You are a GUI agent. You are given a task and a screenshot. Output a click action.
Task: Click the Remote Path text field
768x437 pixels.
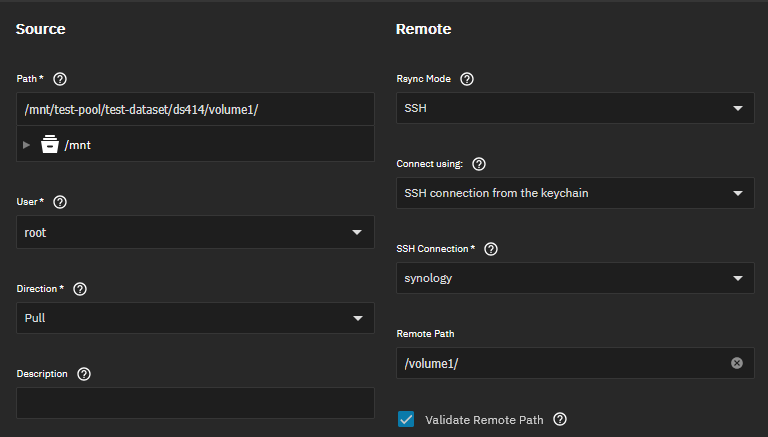click(560, 363)
